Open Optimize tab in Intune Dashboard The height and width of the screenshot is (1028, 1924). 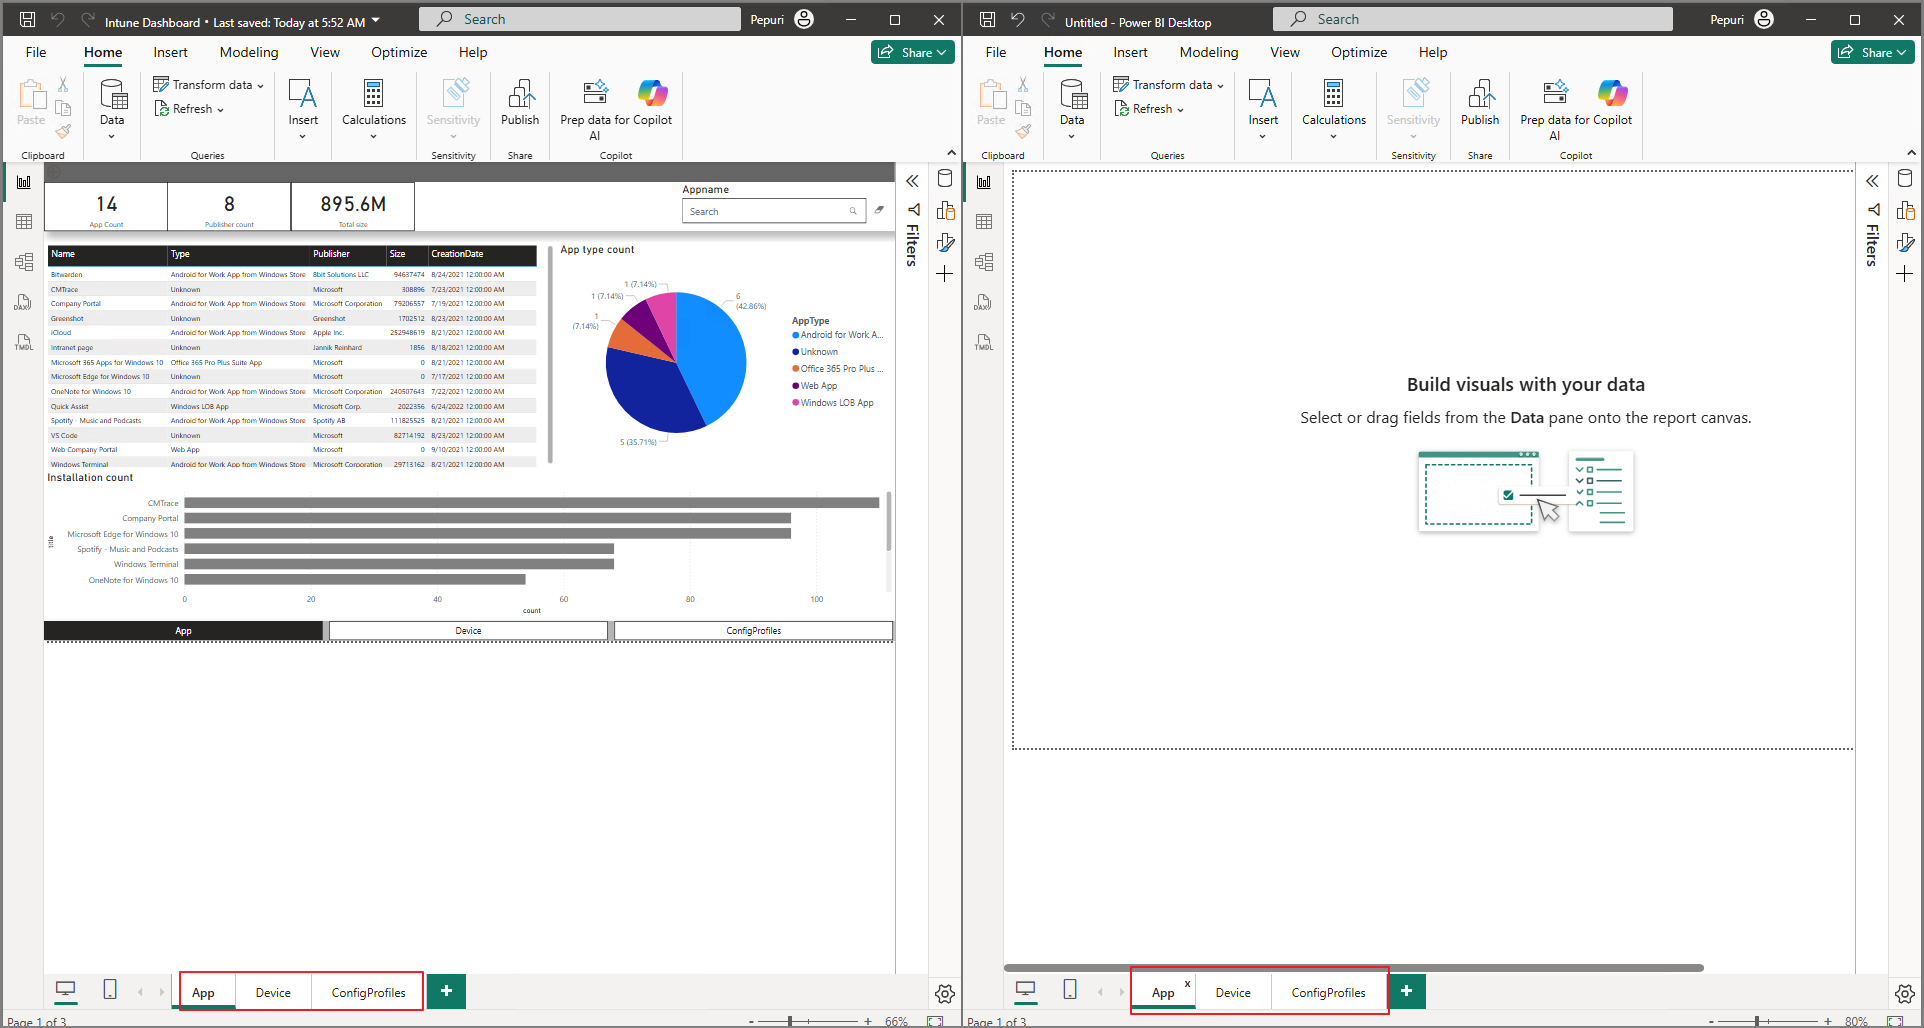click(399, 52)
